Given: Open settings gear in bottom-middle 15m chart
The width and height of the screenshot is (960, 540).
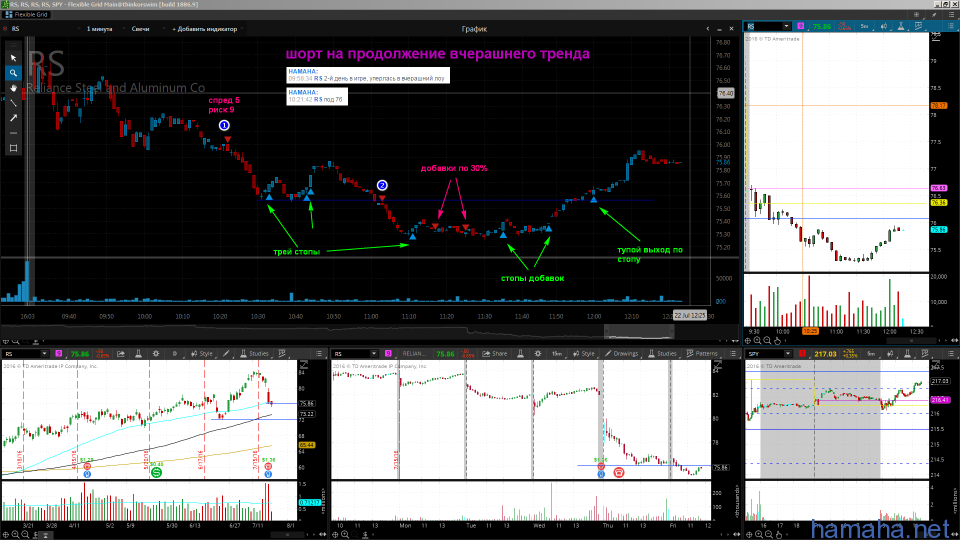Looking at the screenshot, I should point(538,354).
